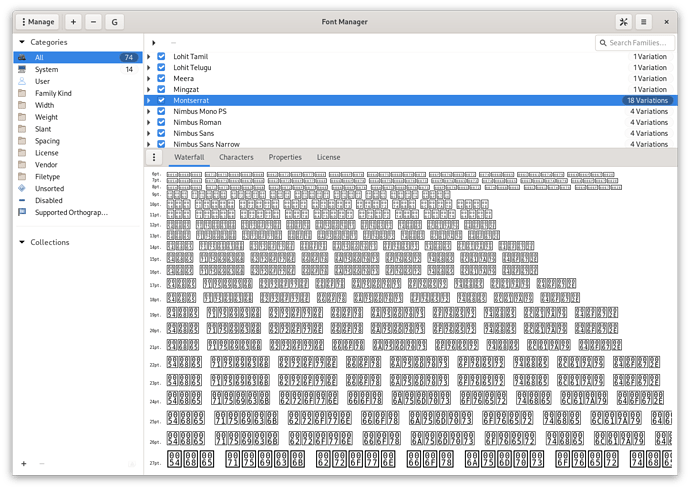Open the Width folder icon

pyautogui.click(x=22, y=105)
